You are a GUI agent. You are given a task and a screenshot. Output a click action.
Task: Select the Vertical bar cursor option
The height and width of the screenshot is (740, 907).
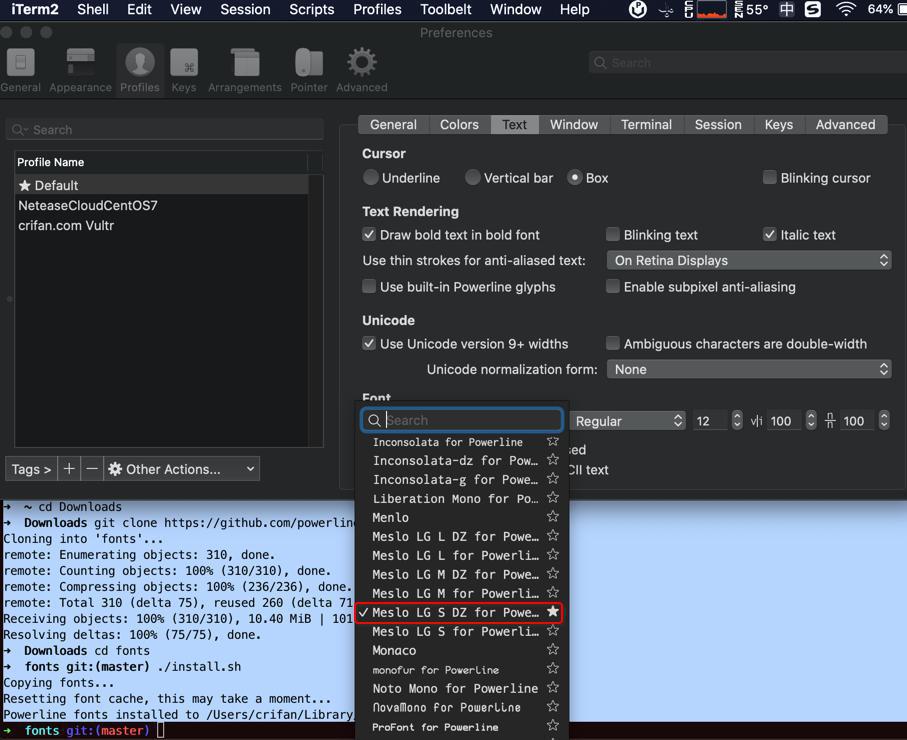point(473,178)
